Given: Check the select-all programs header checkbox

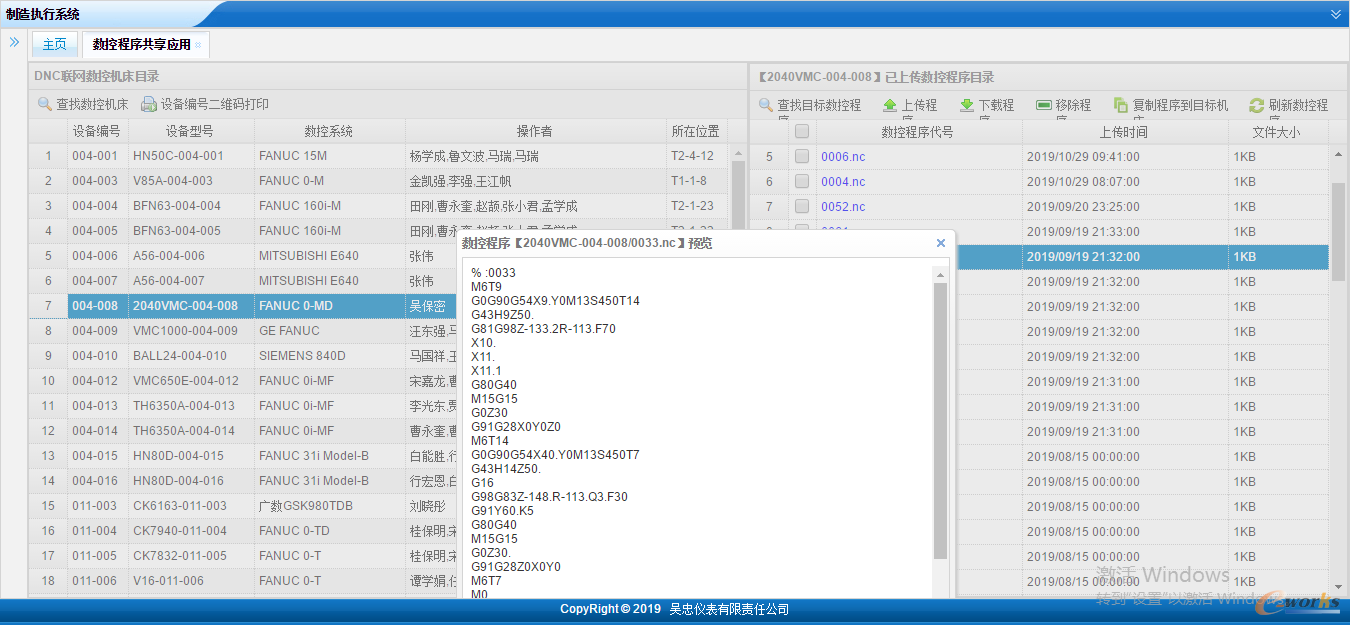Looking at the screenshot, I should [802, 131].
